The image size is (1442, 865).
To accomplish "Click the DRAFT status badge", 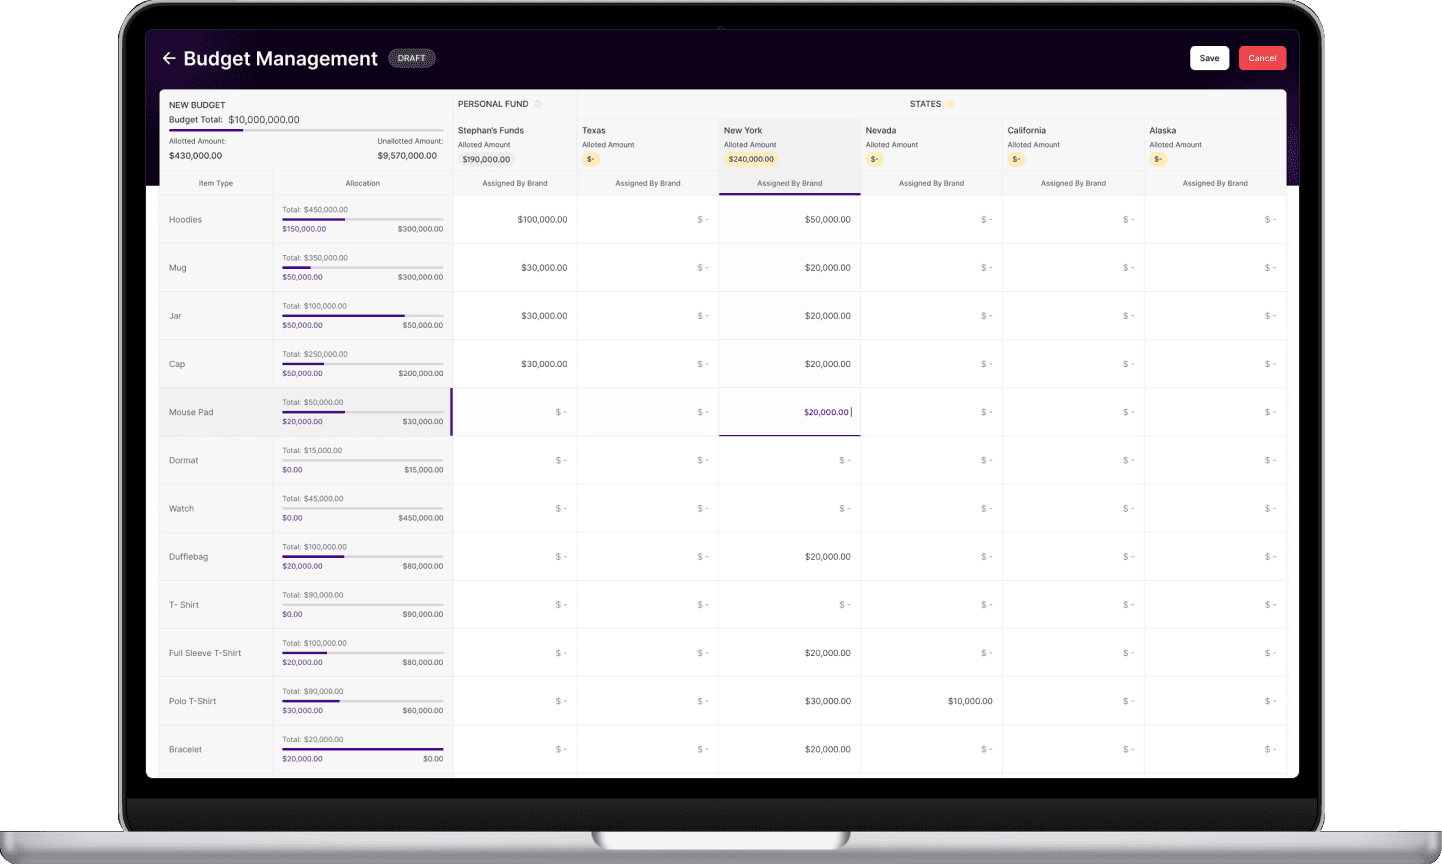I will click(411, 59).
